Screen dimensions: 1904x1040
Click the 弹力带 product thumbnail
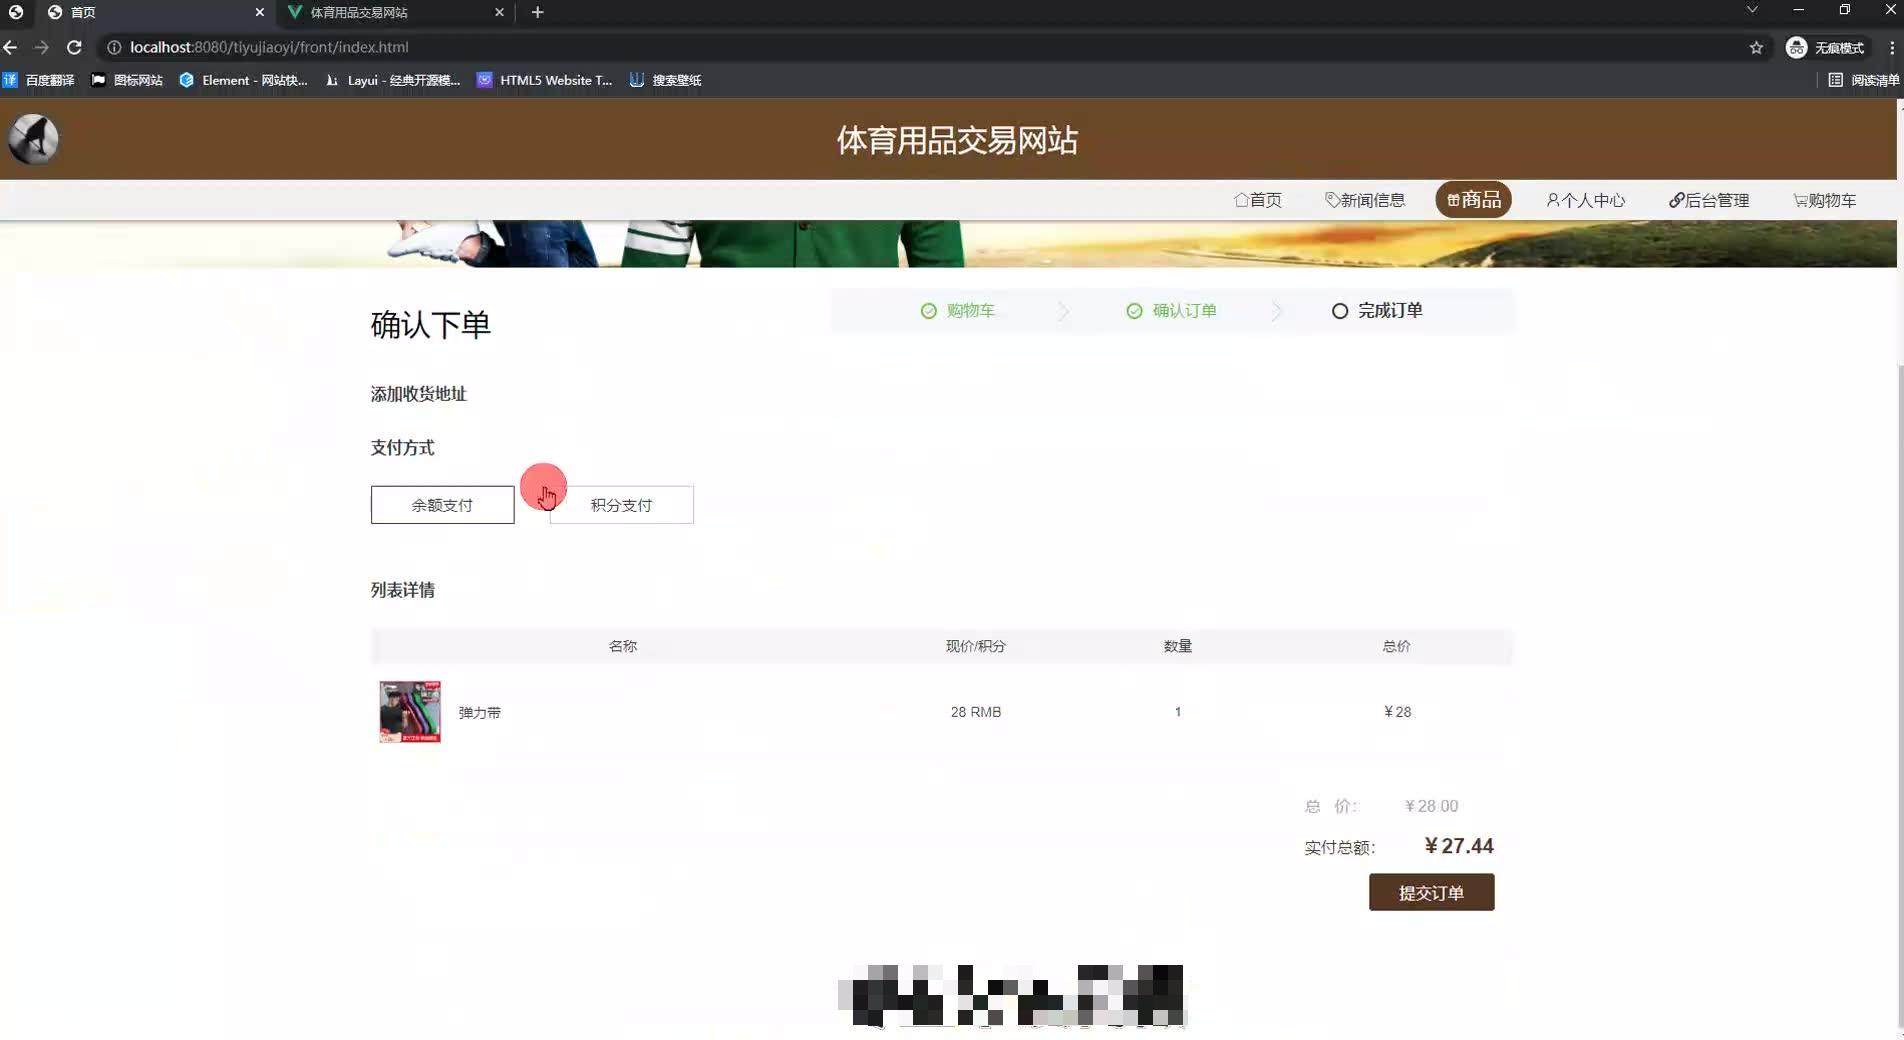click(410, 712)
